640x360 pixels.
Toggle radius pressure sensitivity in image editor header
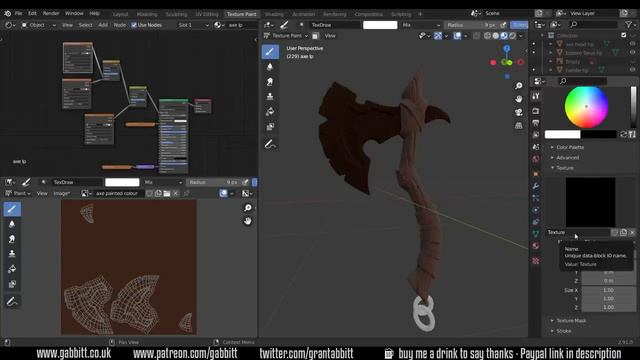coord(245,182)
